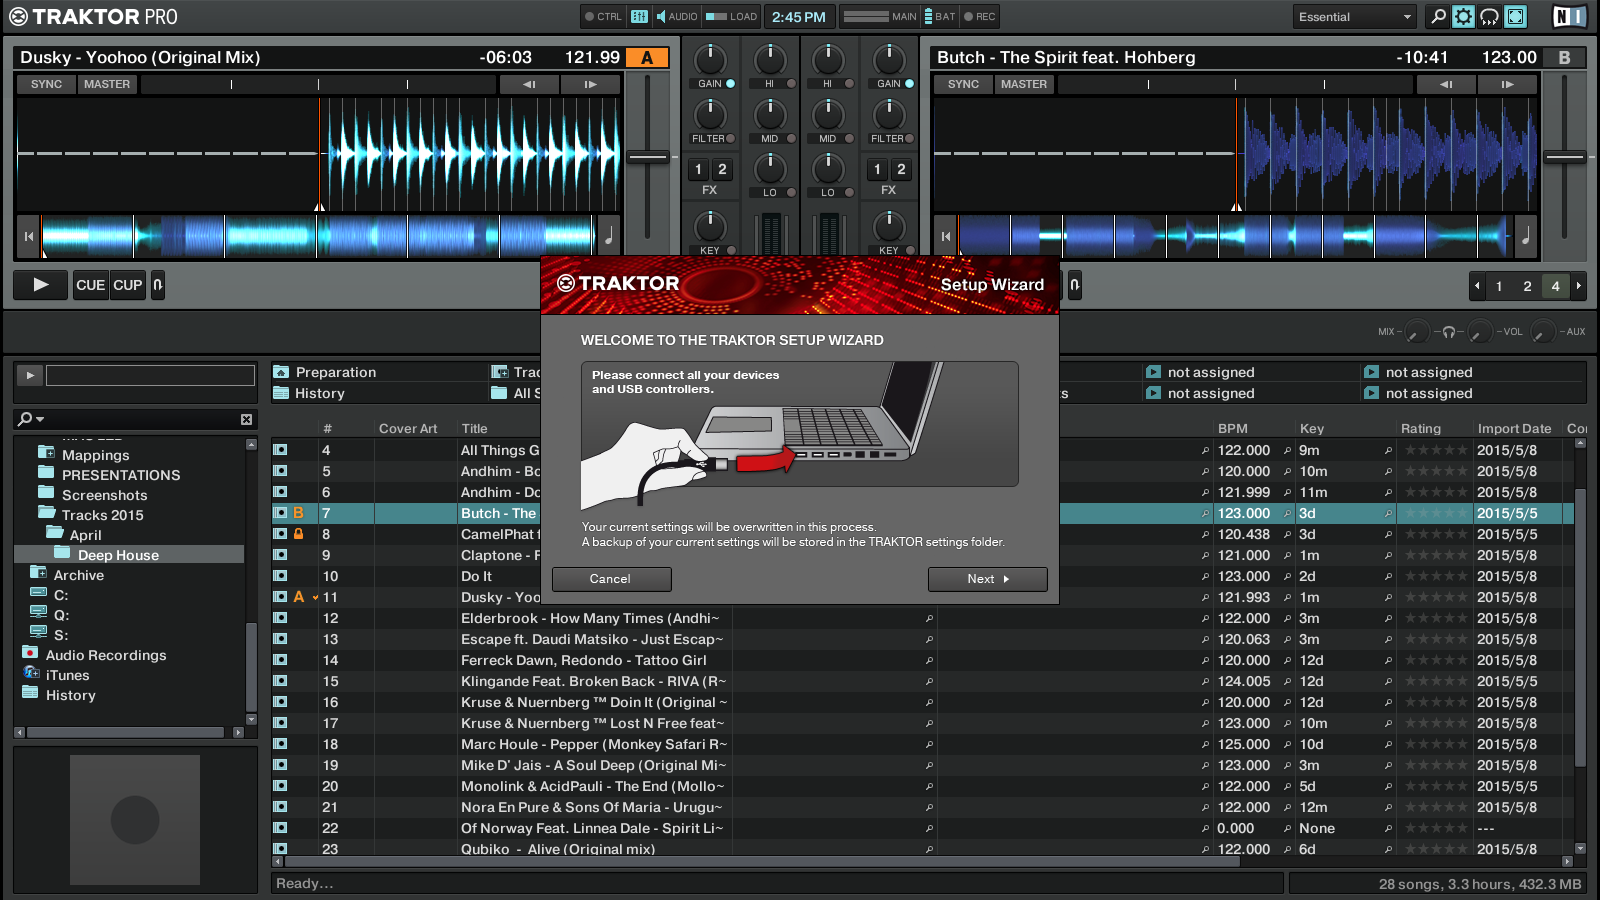This screenshot has width=1600, height=900.
Task: Click Deck B tempo bend down arrow
Action: (x=1446, y=84)
